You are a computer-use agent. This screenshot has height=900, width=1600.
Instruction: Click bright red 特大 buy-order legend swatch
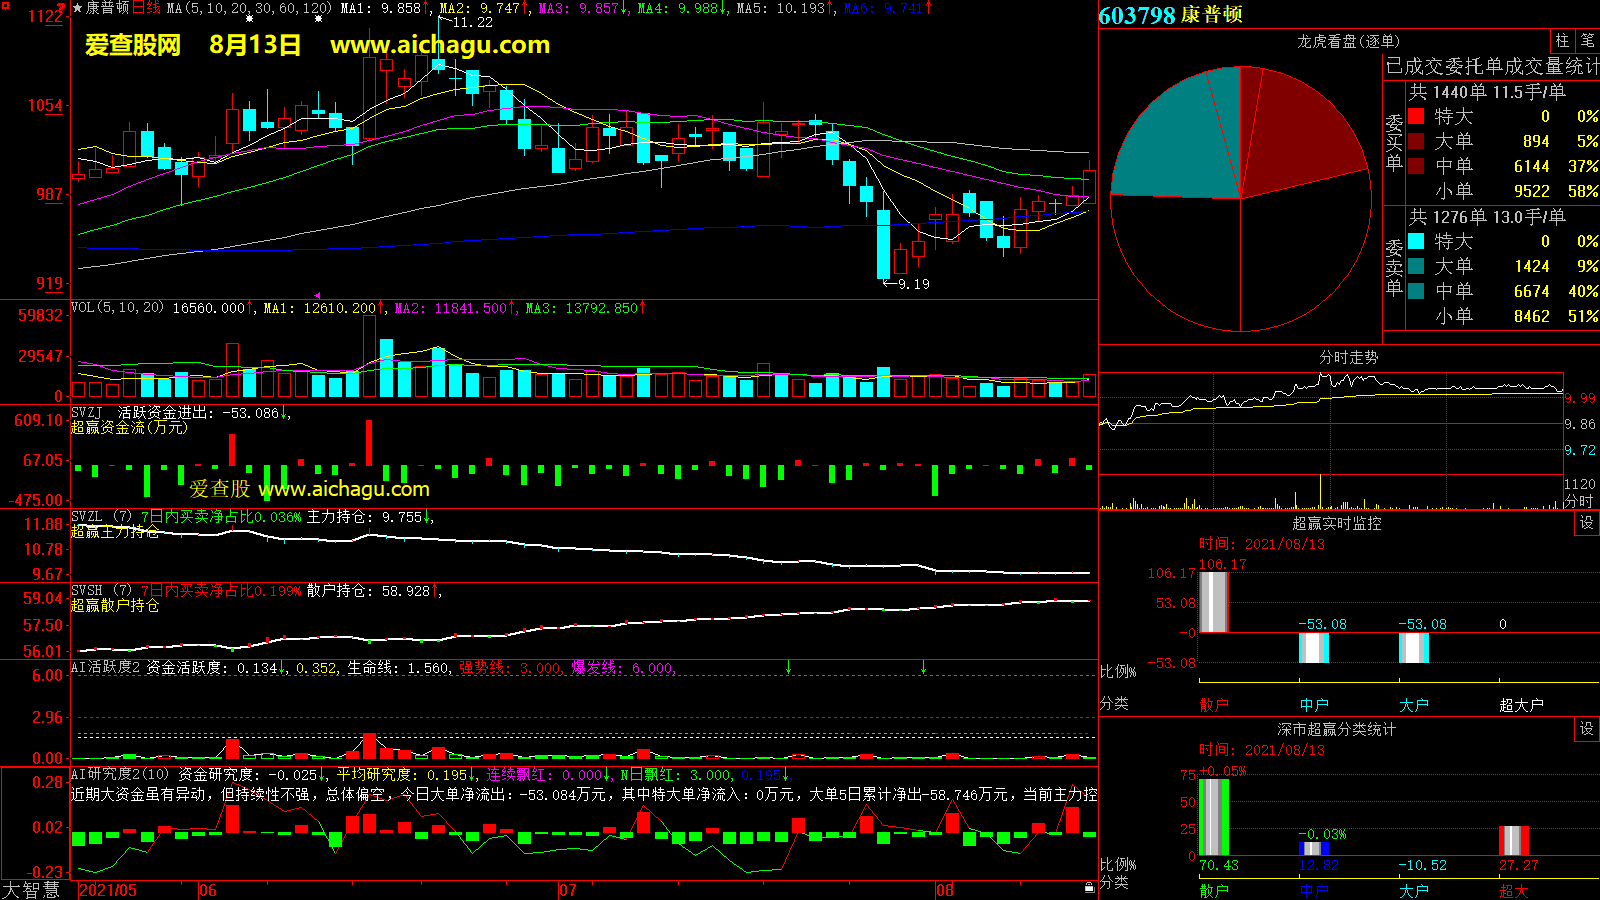click(x=1416, y=117)
